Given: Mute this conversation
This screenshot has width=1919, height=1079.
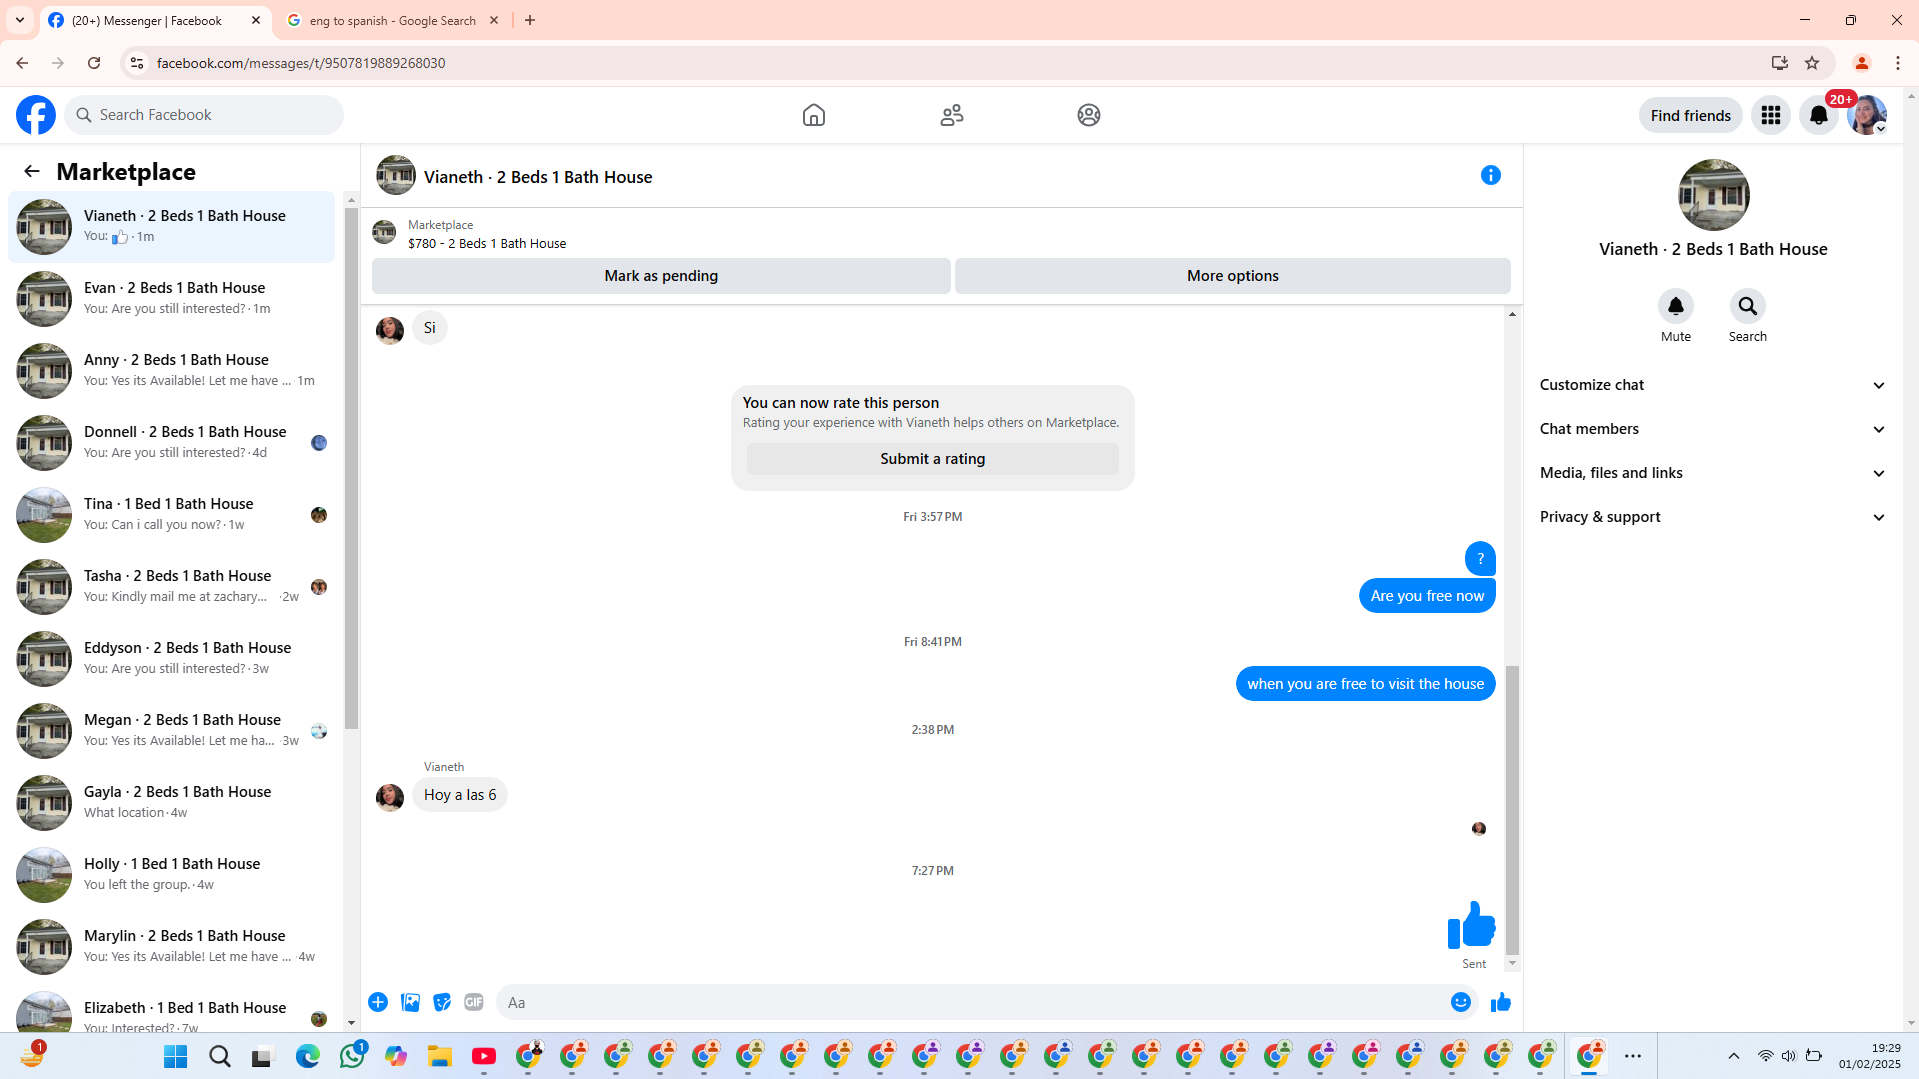Looking at the screenshot, I should point(1676,306).
